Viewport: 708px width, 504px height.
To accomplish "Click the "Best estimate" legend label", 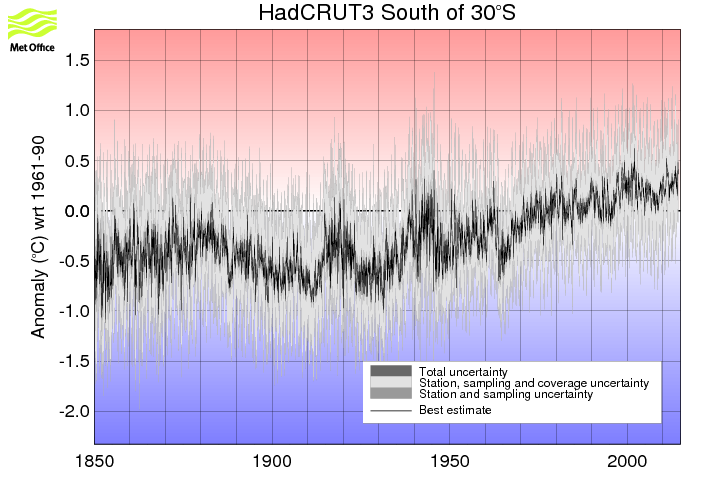I will (455, 410).
